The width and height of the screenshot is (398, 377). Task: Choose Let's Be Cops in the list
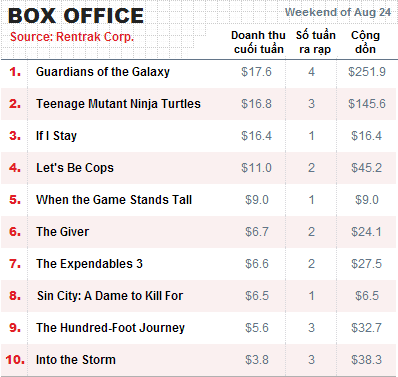75,168
